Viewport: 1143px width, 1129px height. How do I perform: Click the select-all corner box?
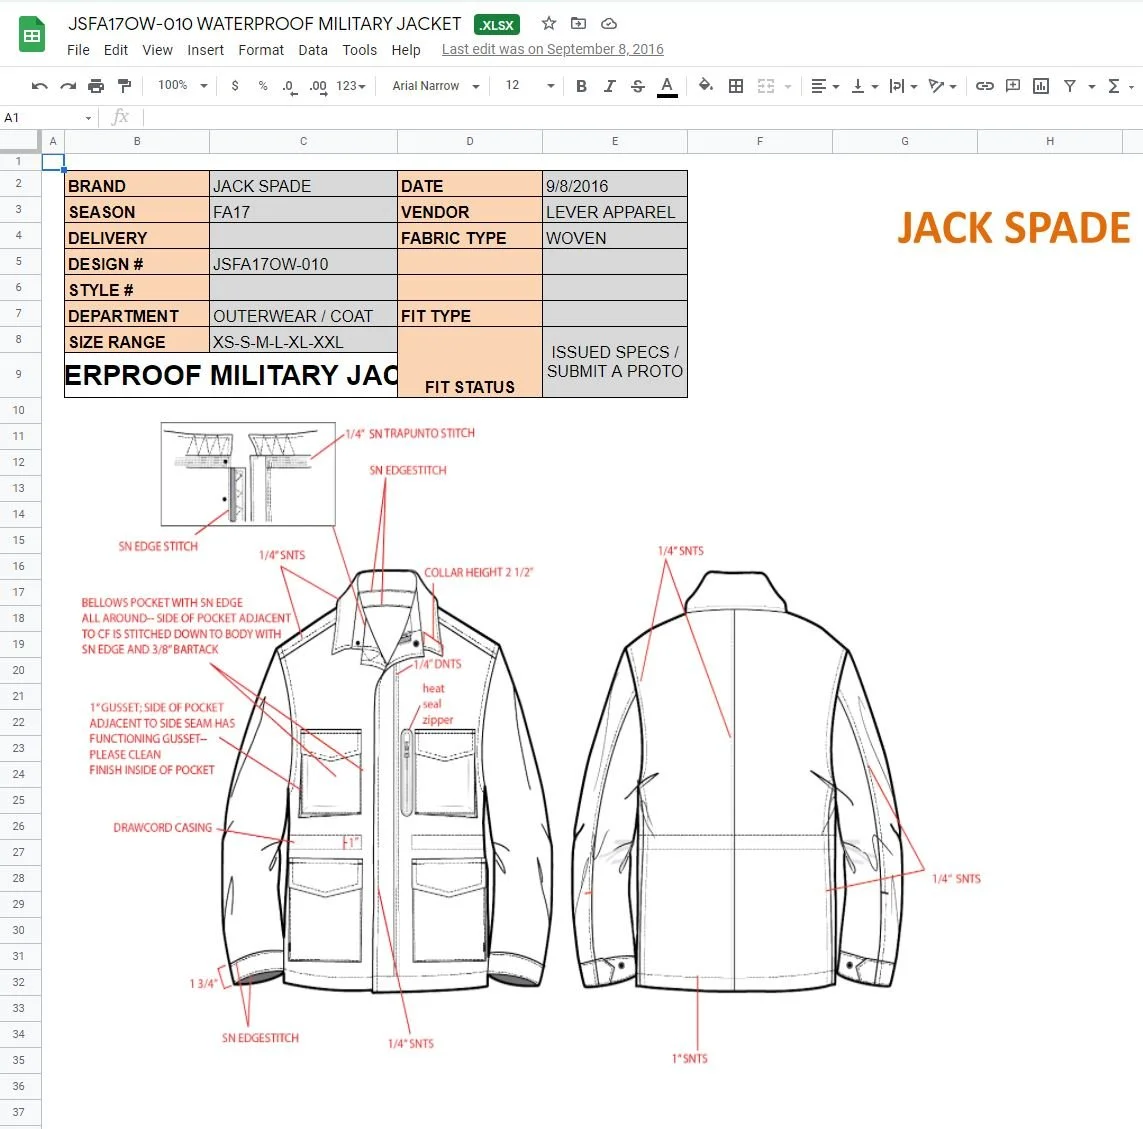20,141
